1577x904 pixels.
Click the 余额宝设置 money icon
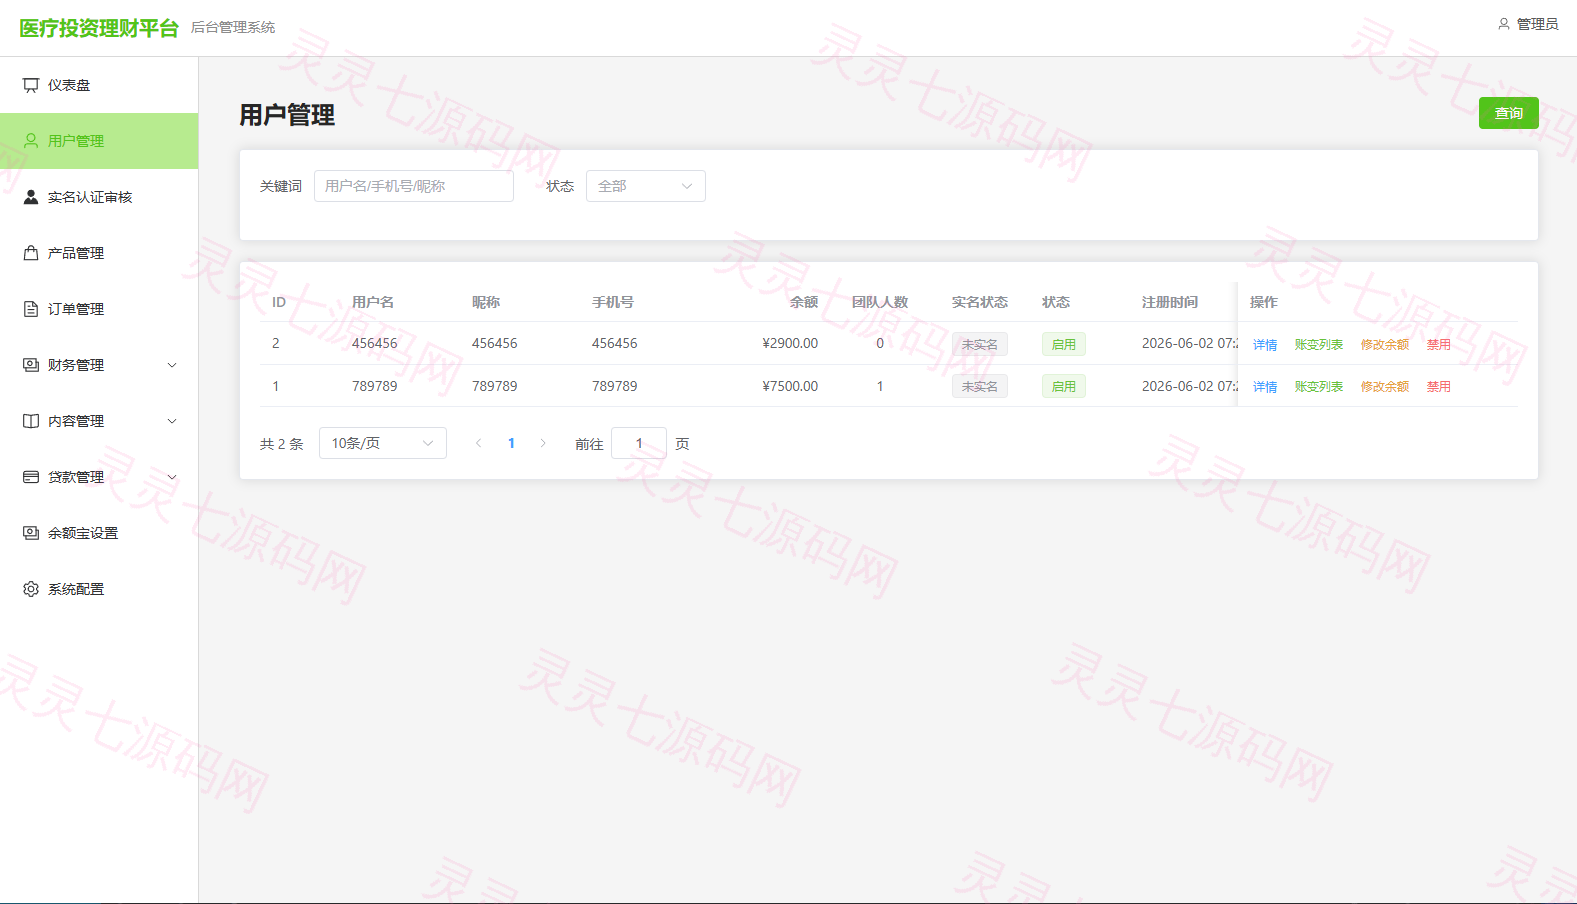tap(31, 533)
